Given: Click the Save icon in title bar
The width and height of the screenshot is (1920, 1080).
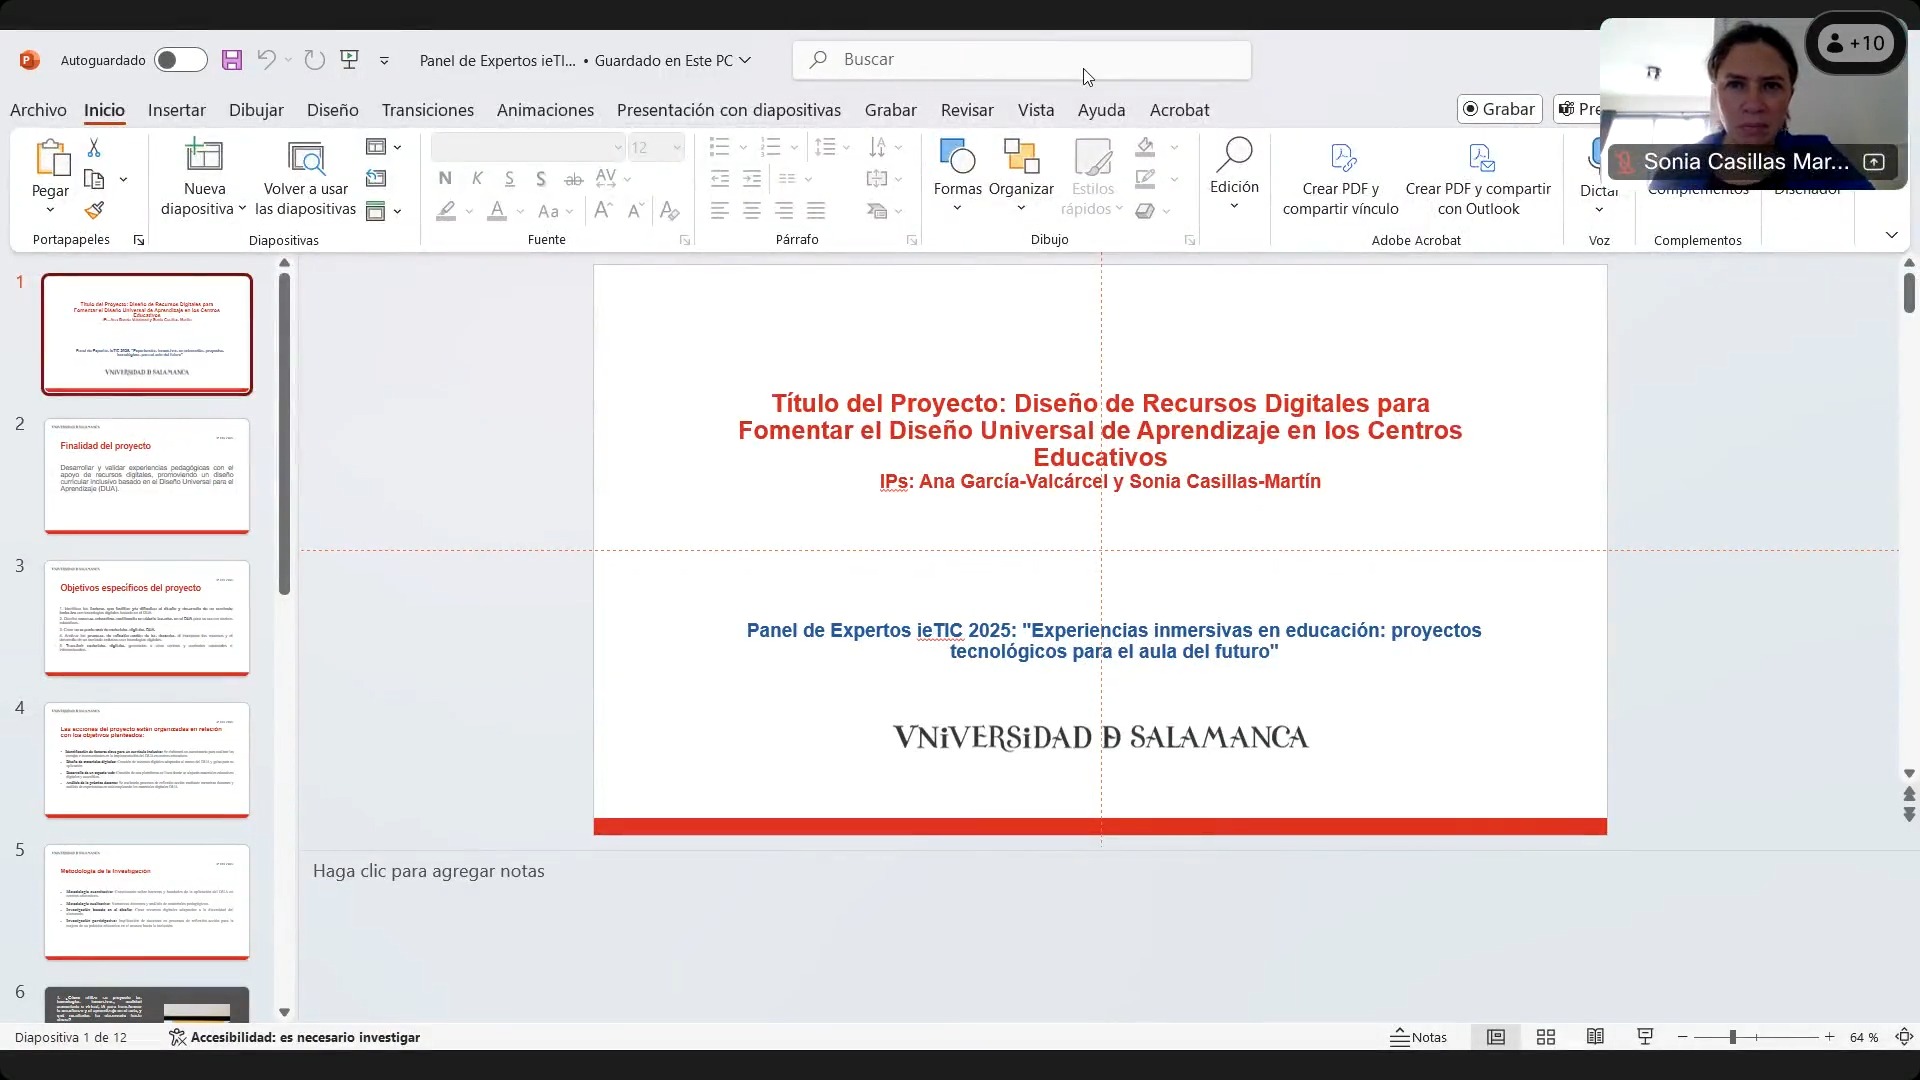Looking at the screenshot, I should coord(232,60).
